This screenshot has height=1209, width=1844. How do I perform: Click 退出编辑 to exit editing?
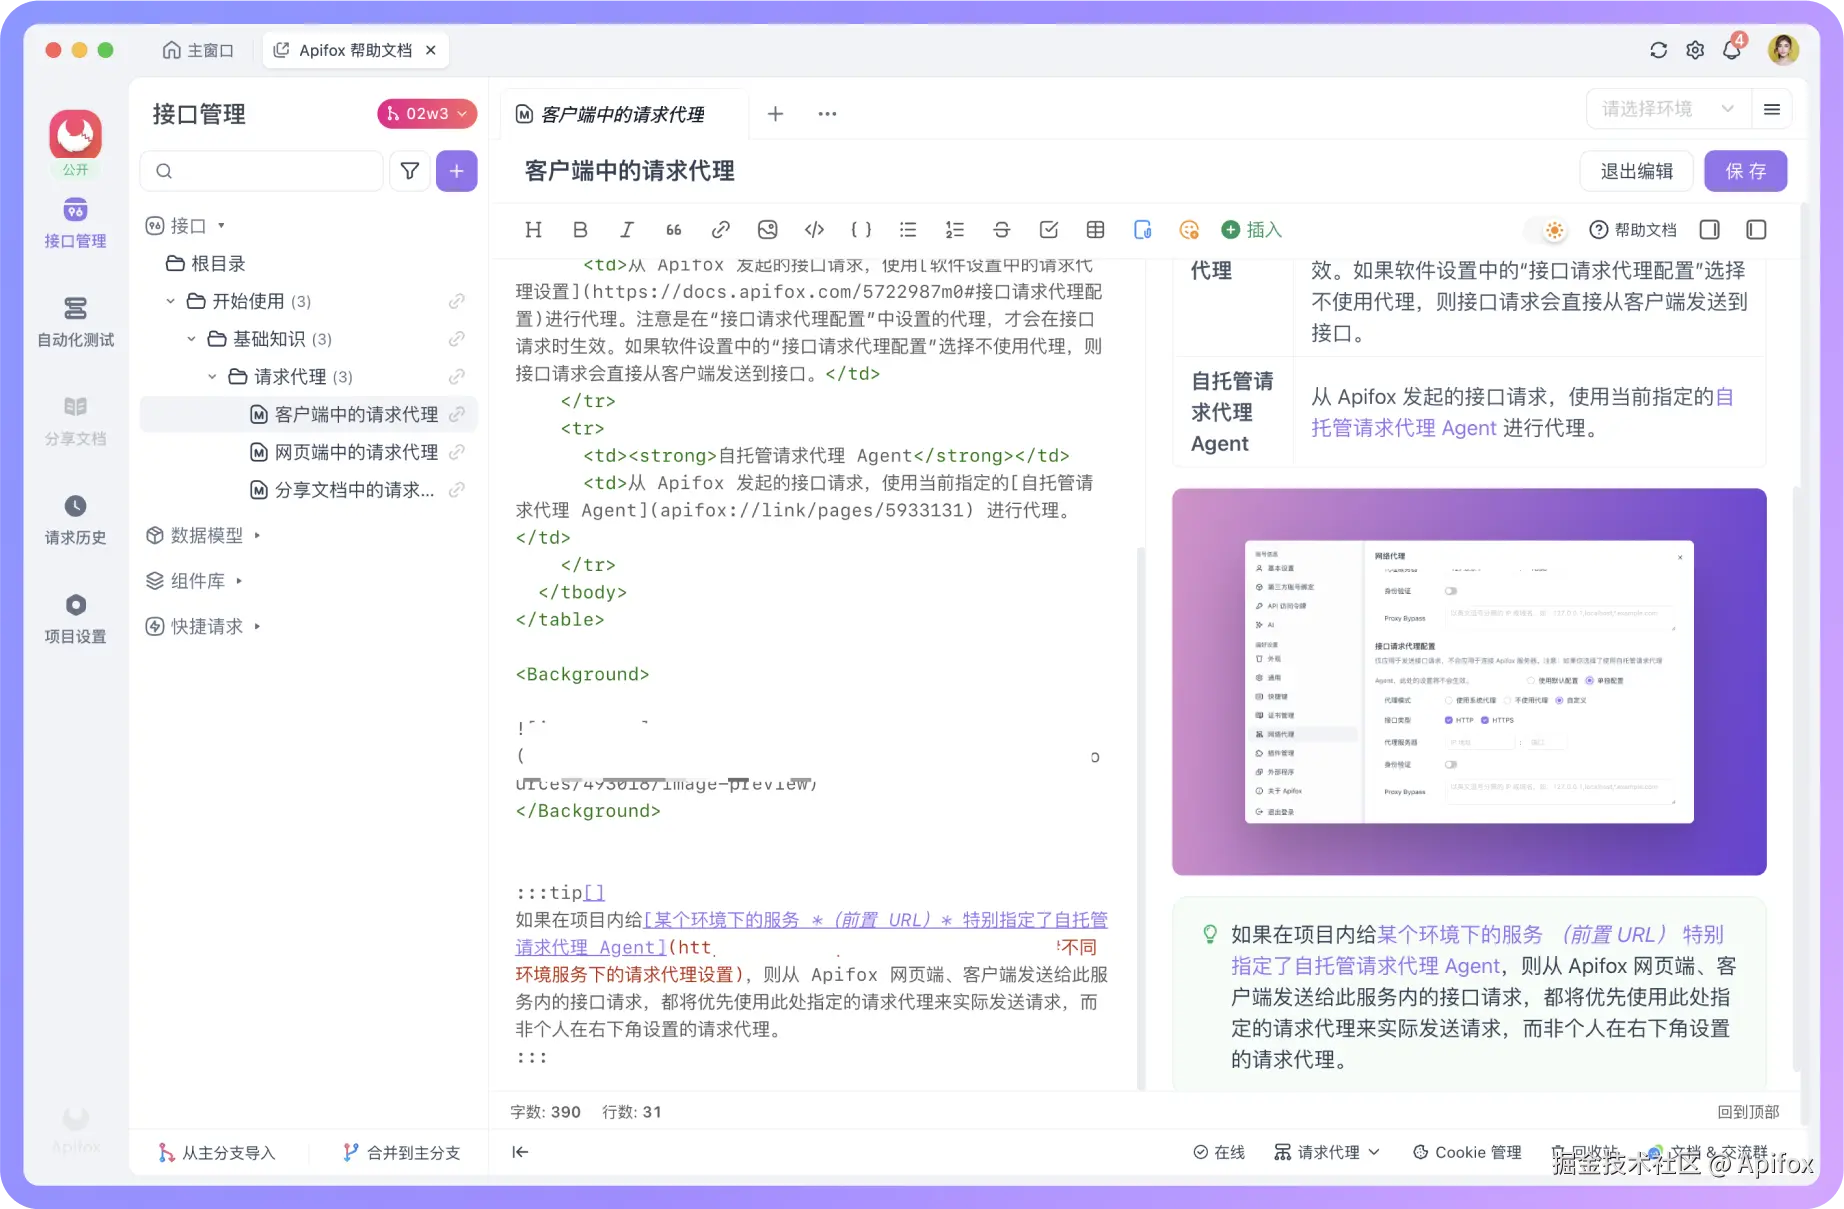(1637, 170)
